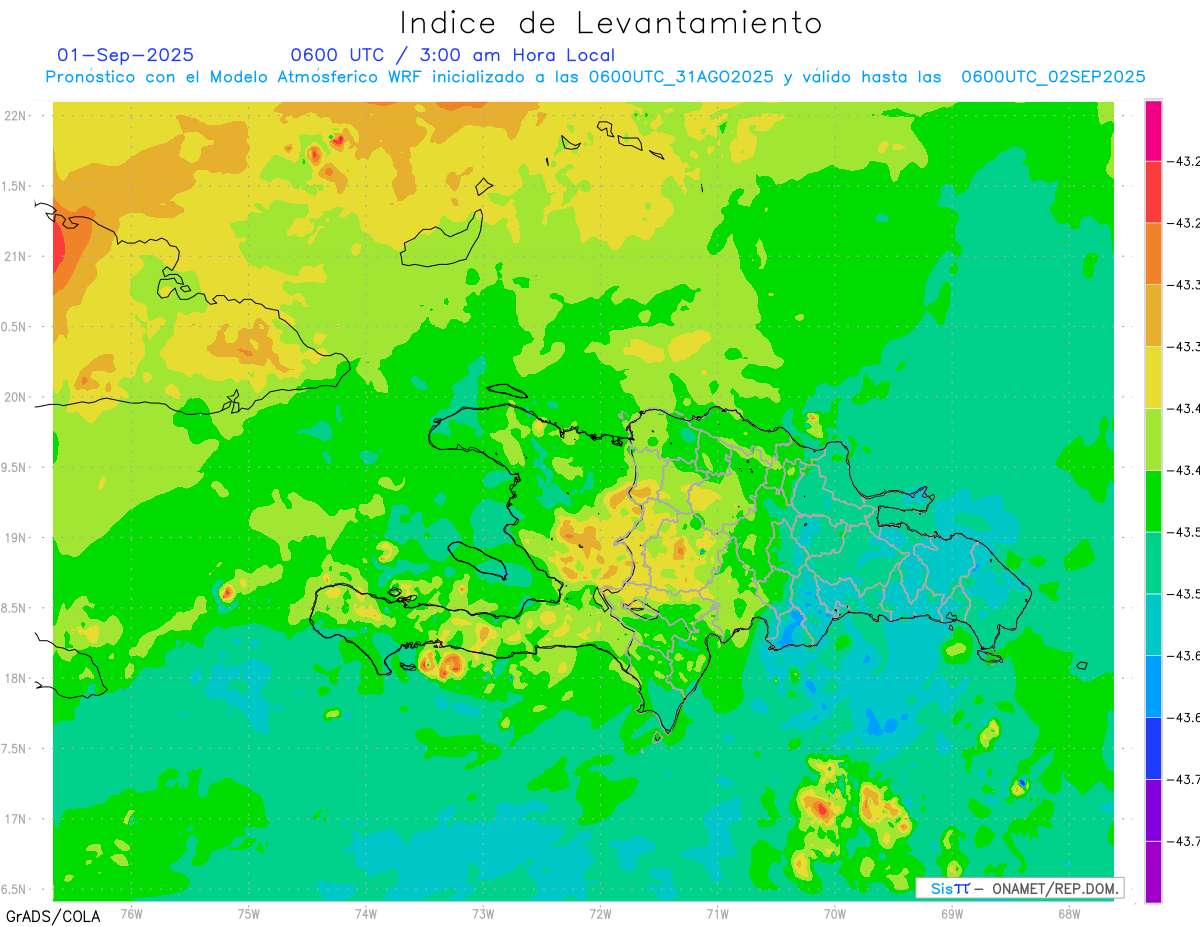Select the "74W" longitude label
Screen dimensions: 1200x927
tap(366, 913)
